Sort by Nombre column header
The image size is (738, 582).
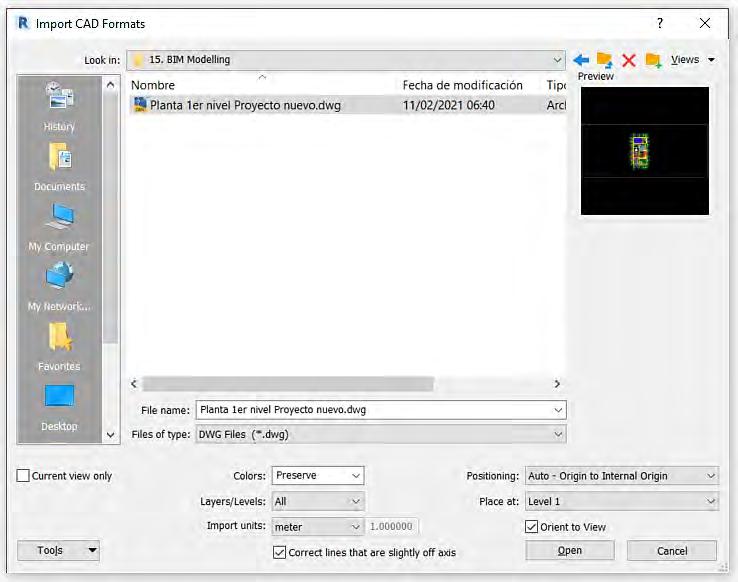[152, 85]
